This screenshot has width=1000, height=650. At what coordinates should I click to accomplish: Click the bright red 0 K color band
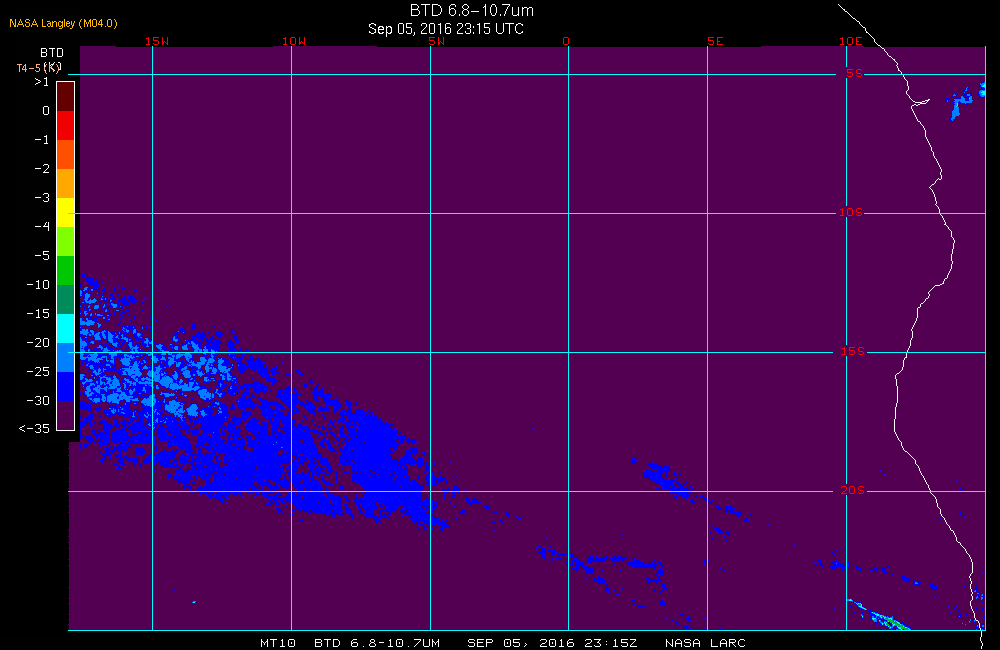[66, 126]
